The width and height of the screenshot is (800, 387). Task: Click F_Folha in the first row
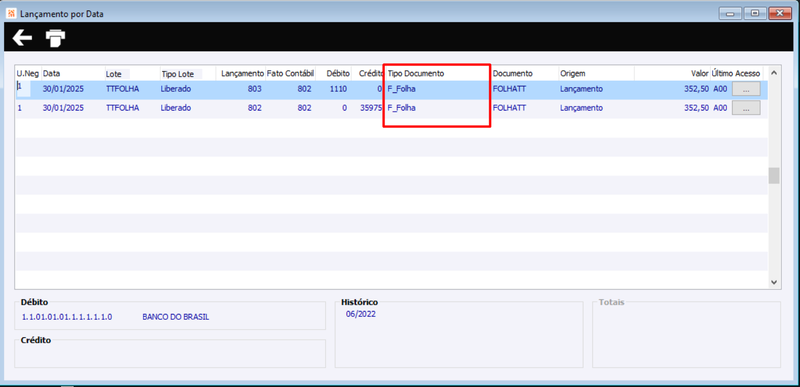[402, 89]
